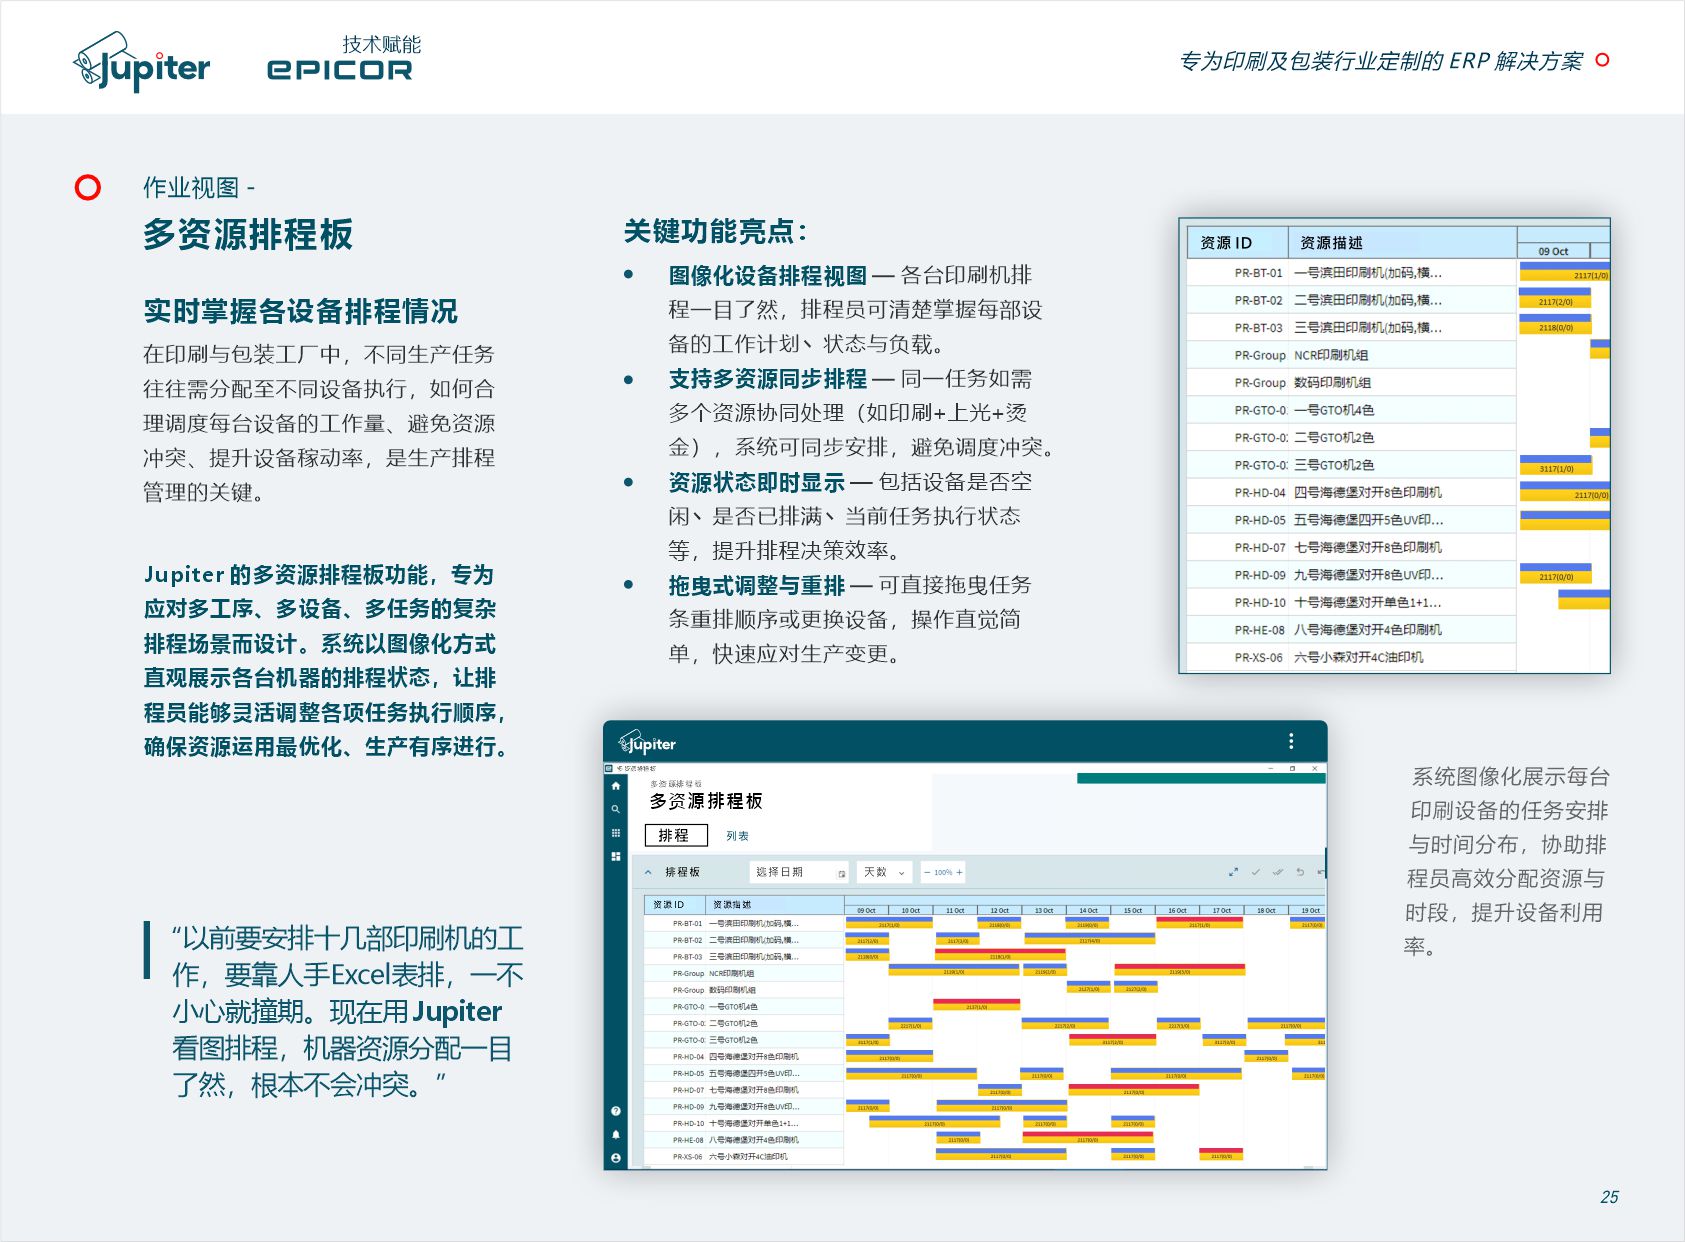The image size is (1685, 1242).
Task: Click the red task bar in 一号GTO机4色 row
Action: tap(977, 1005)
